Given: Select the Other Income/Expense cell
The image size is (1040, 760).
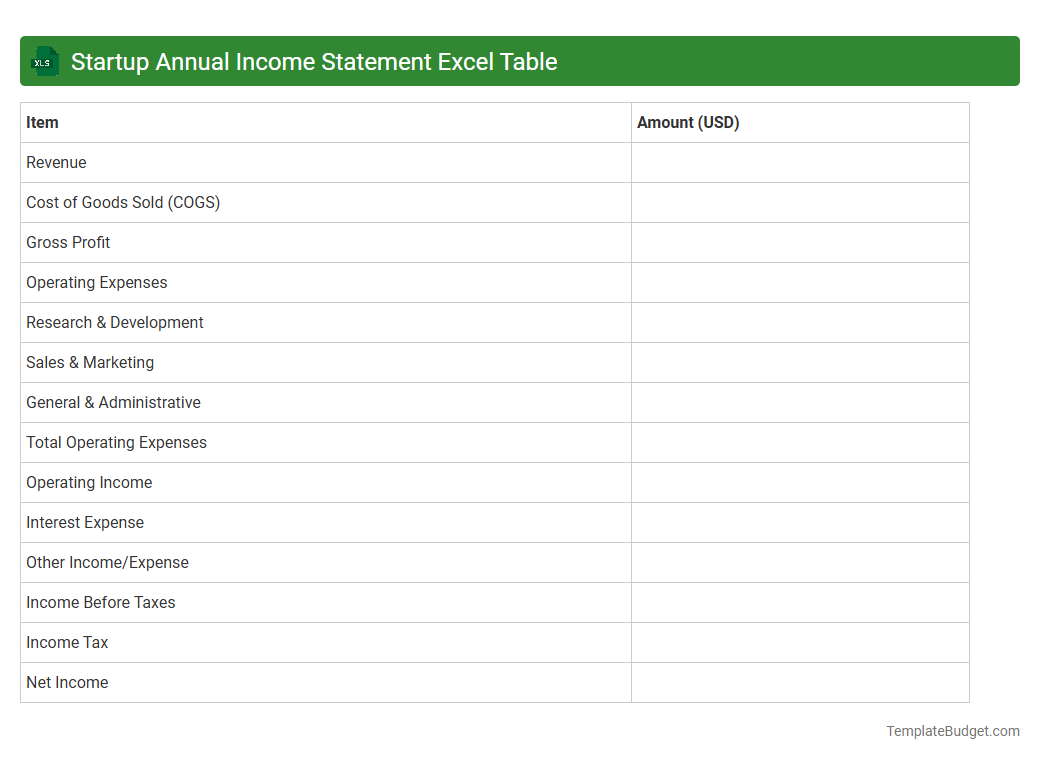Looking at the screenshot, I should tap(107, 562).
